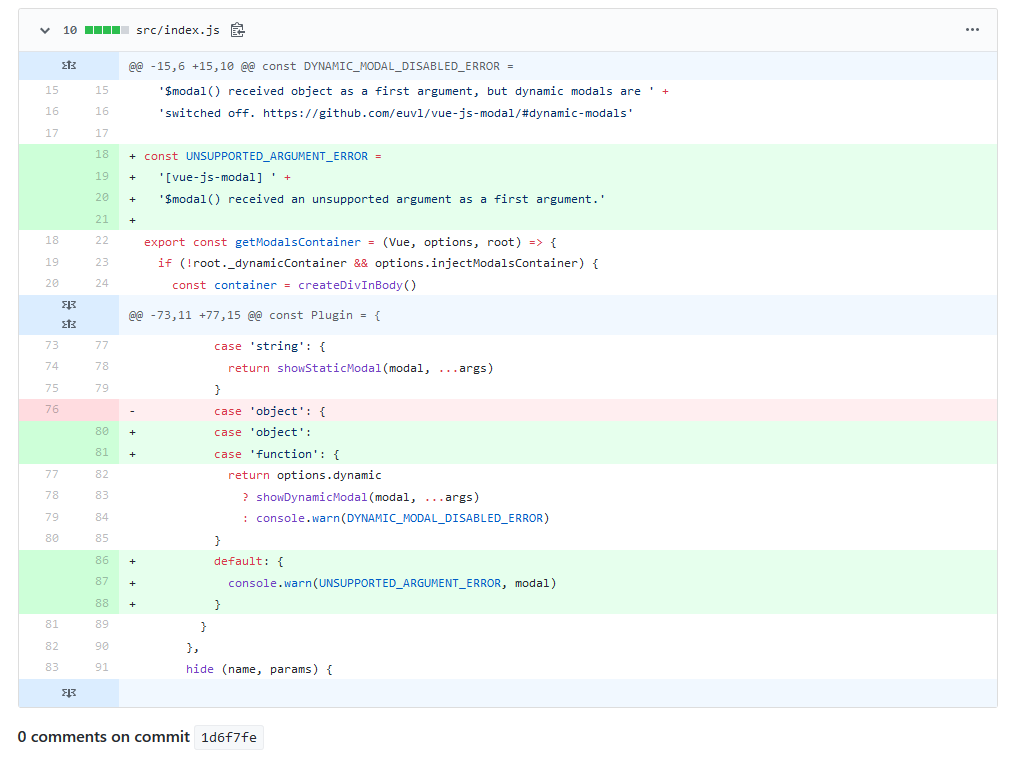Select removed line number 76
Viewport: 1035px width, 759px height.
[x=52, y=409]
